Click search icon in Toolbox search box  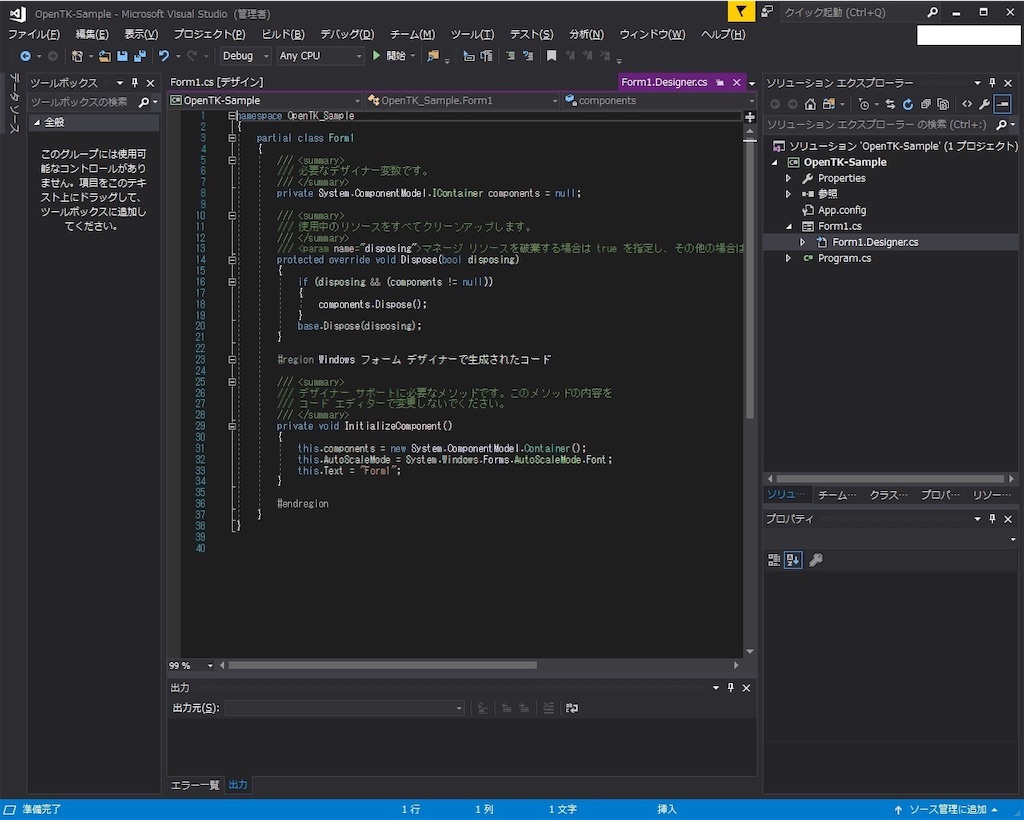[144, 102]
